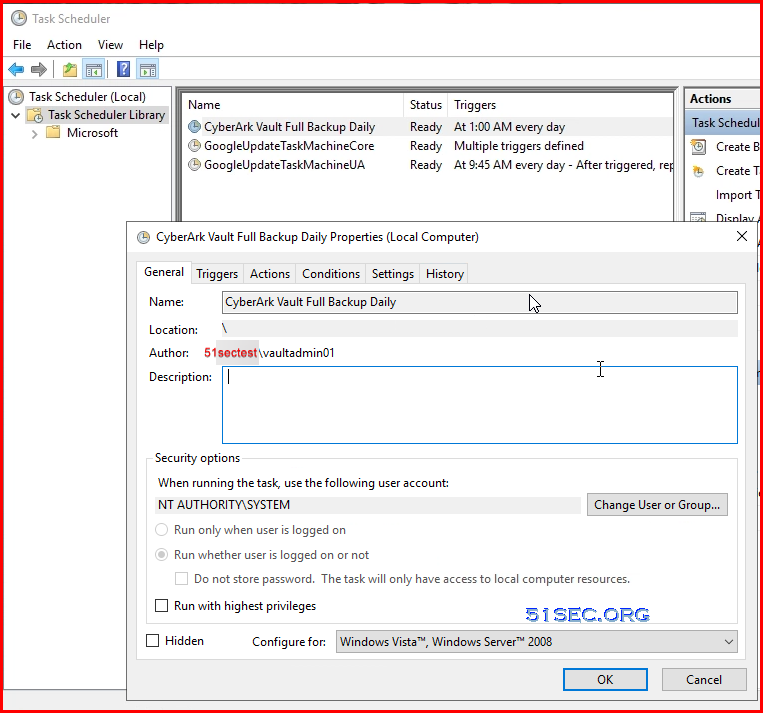763x713 pixels.
Task: Sort by the Triggers column header
Action: click(x=561, y=105)
